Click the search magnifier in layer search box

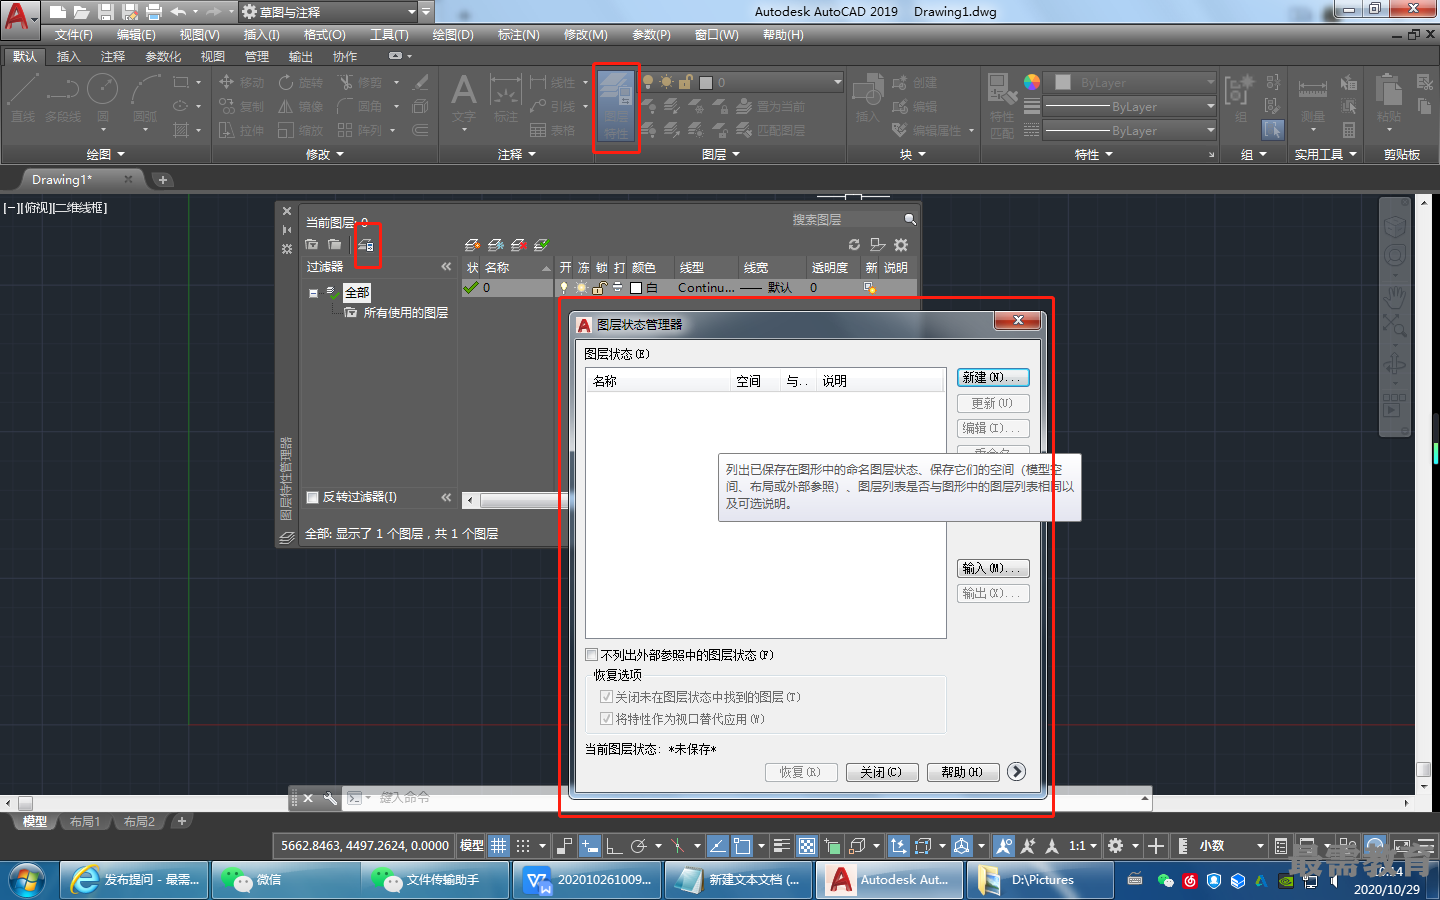pyautogui.click(x=910, y=219)
